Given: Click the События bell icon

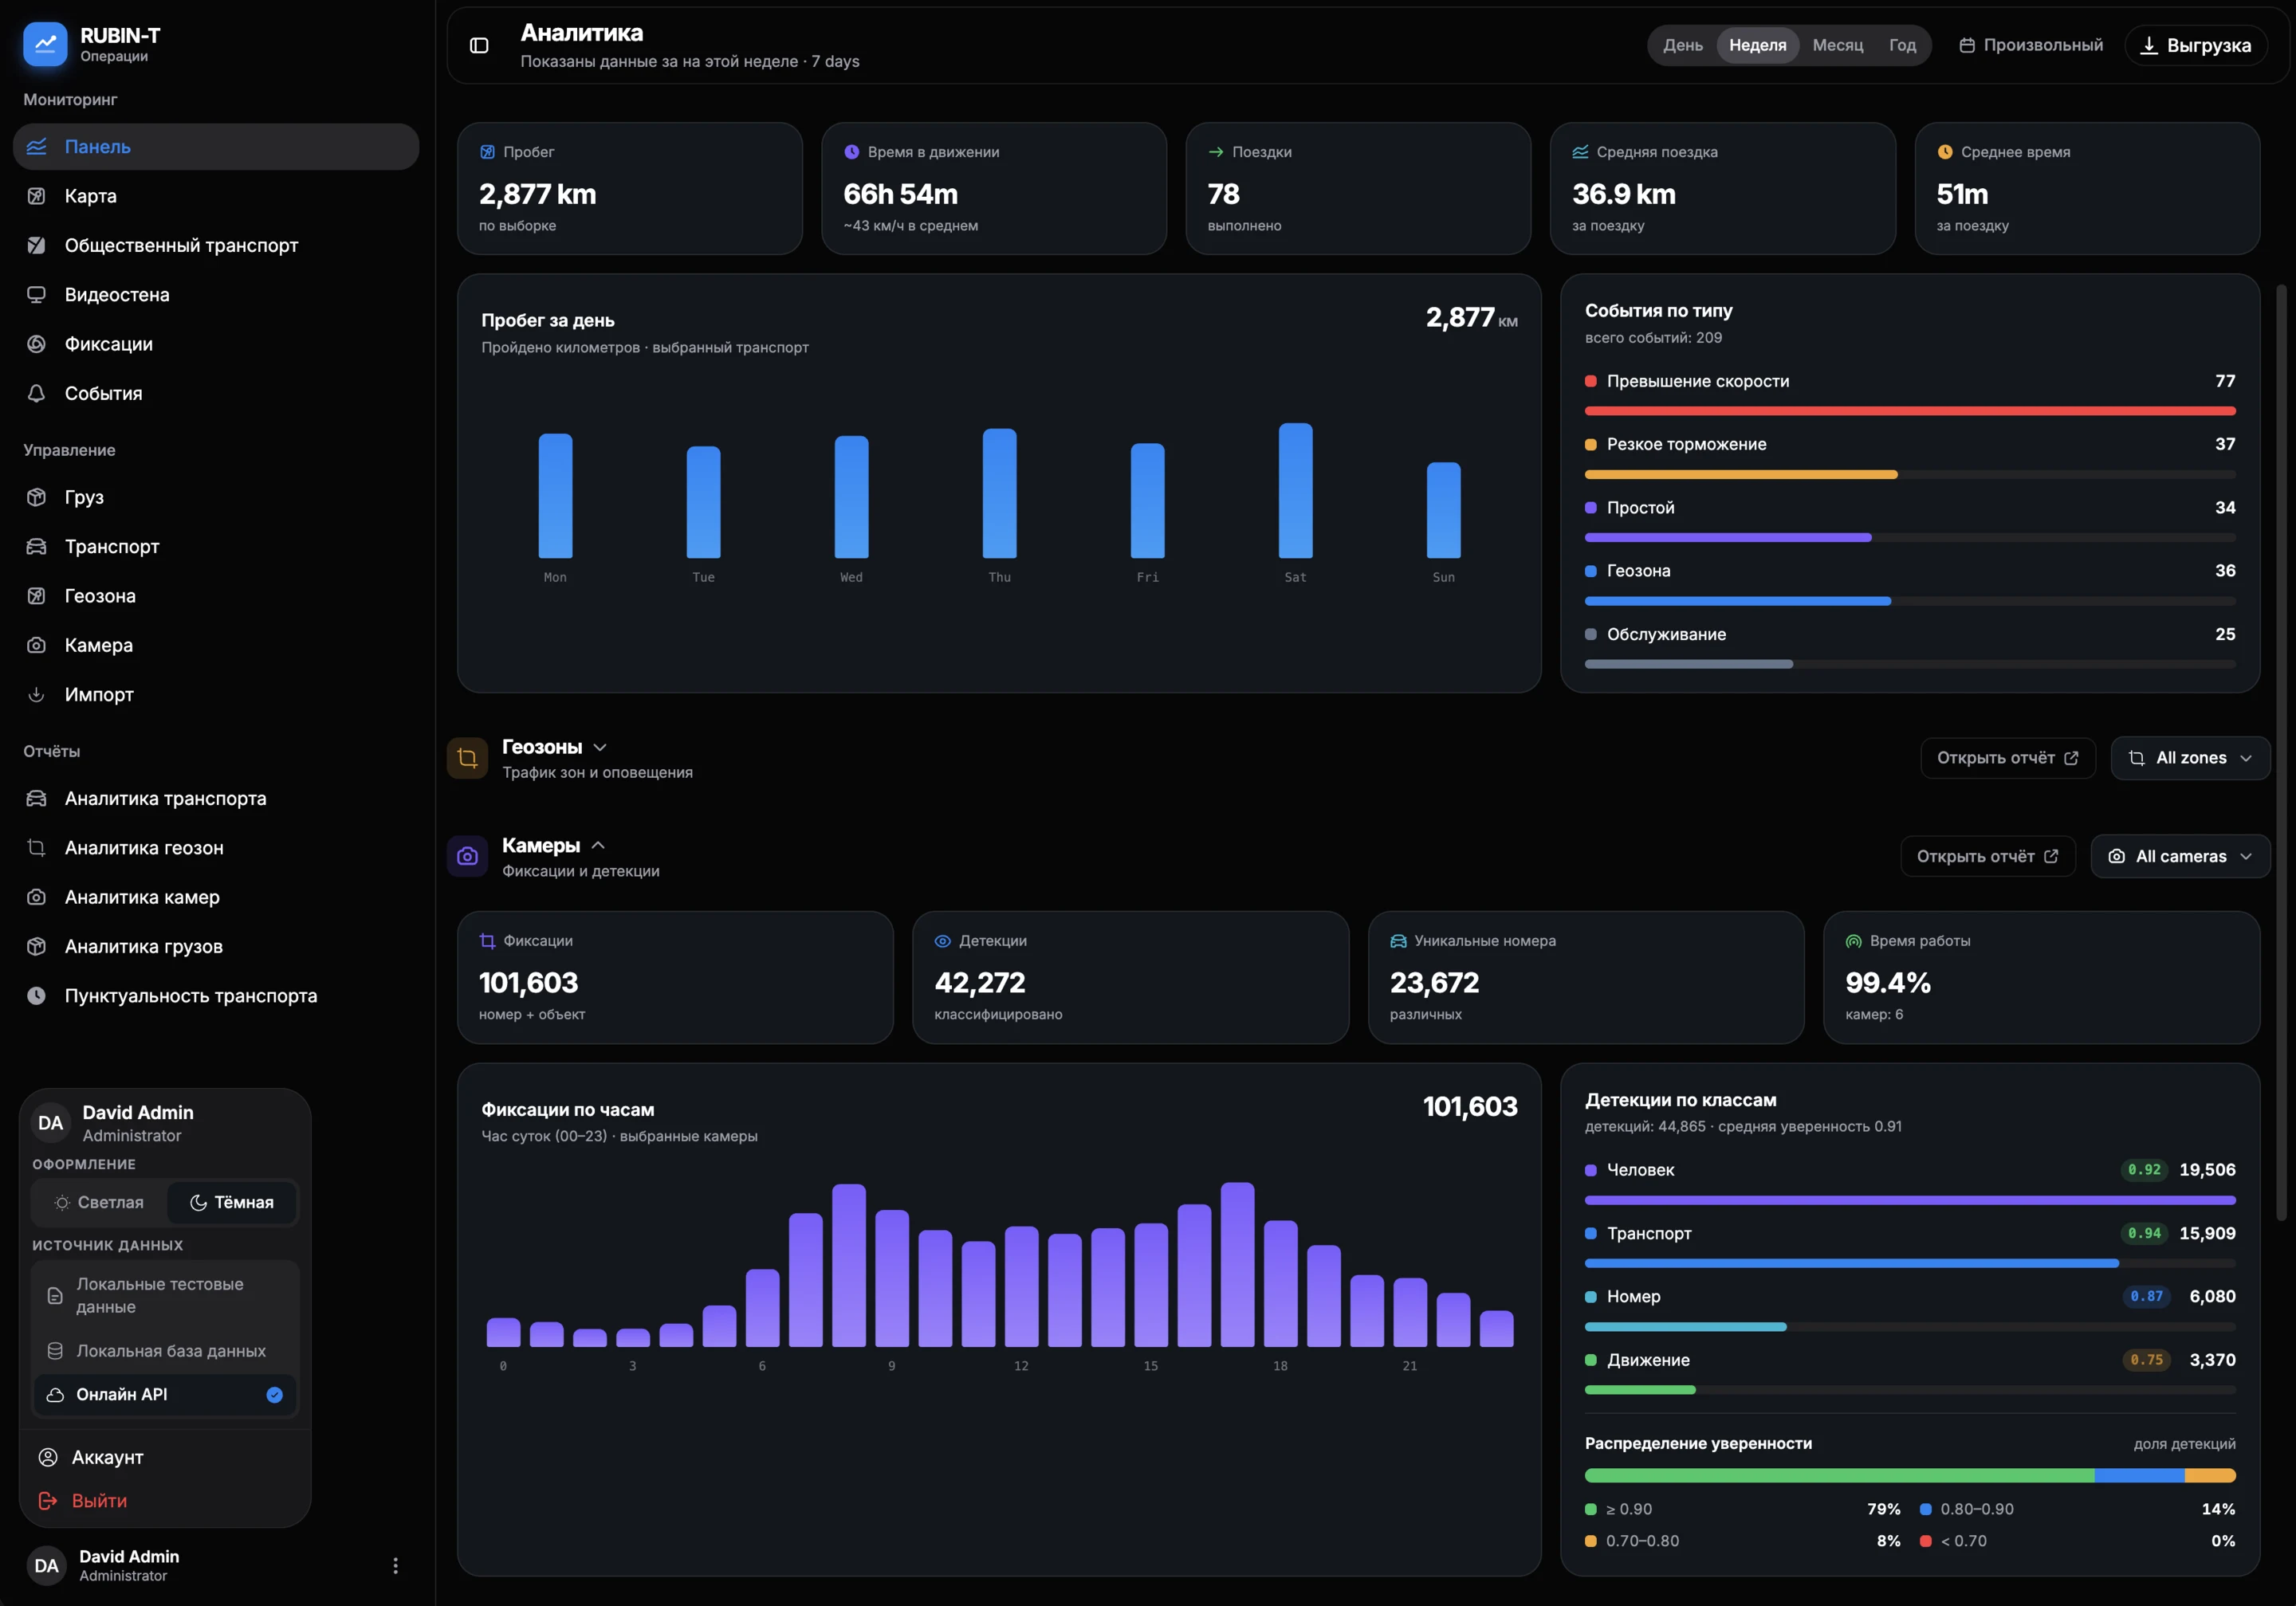Looking at the screenshot, I should (x=37, y=393).
